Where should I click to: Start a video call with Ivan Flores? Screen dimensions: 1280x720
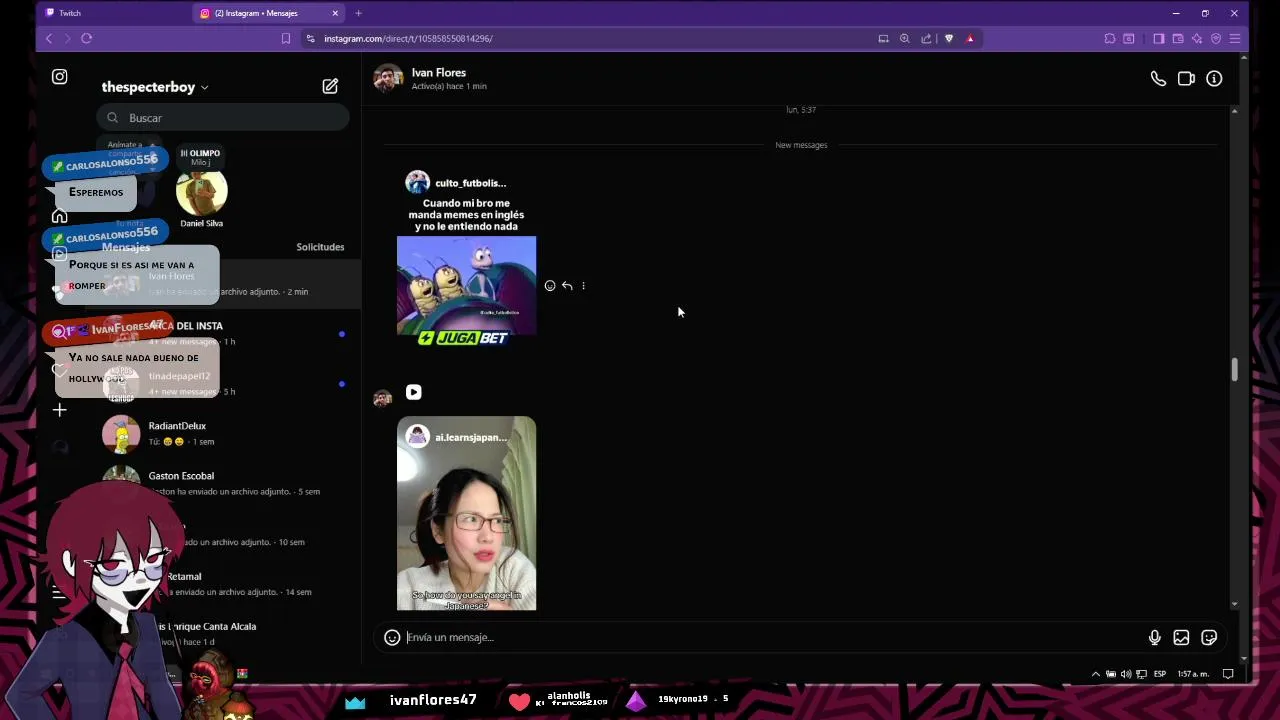[1186, 79]
